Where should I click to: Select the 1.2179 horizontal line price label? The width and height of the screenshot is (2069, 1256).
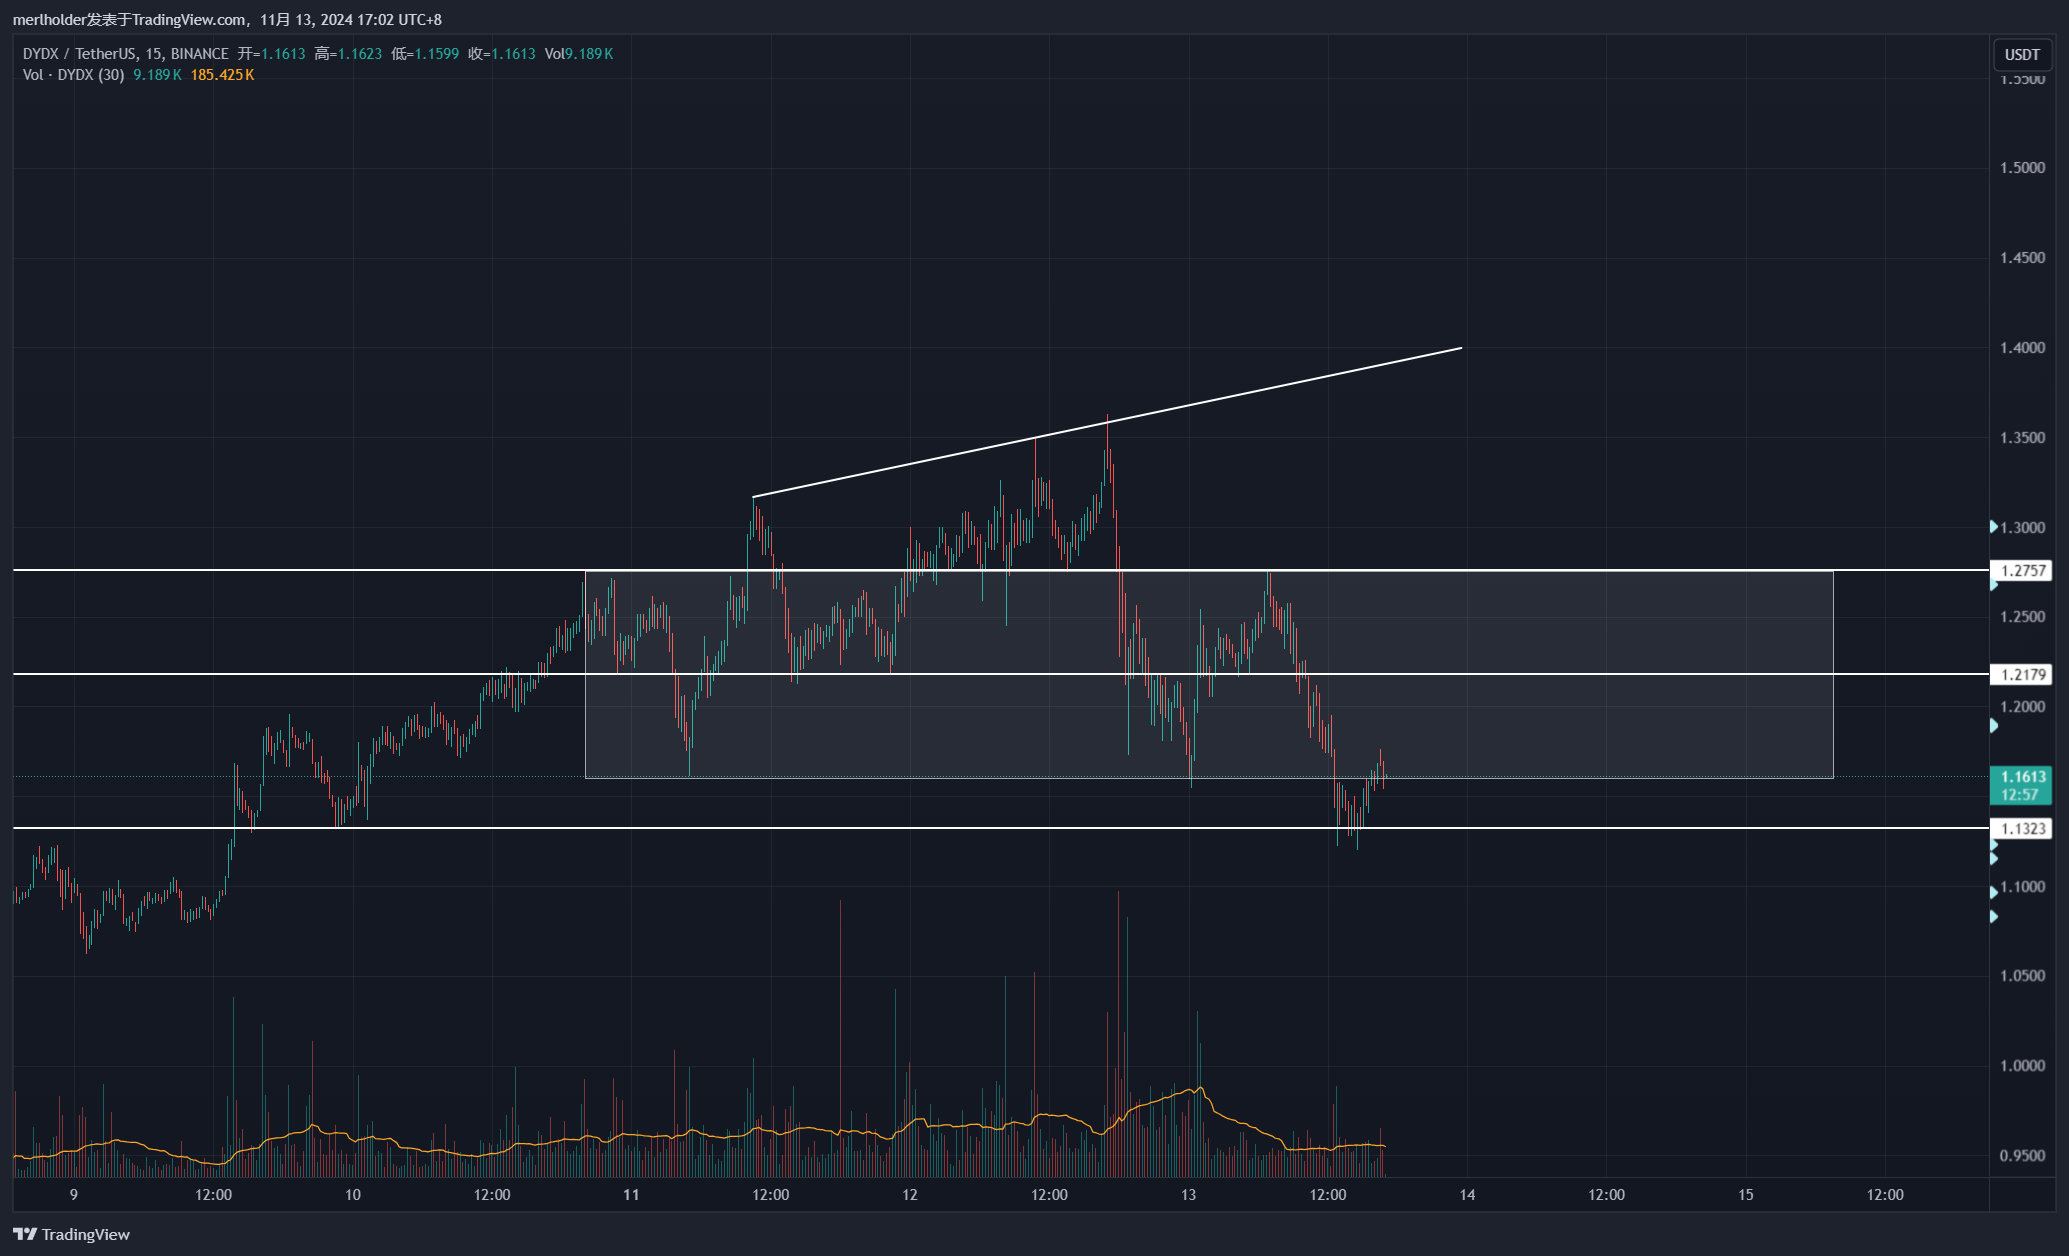click(2022, 674)
